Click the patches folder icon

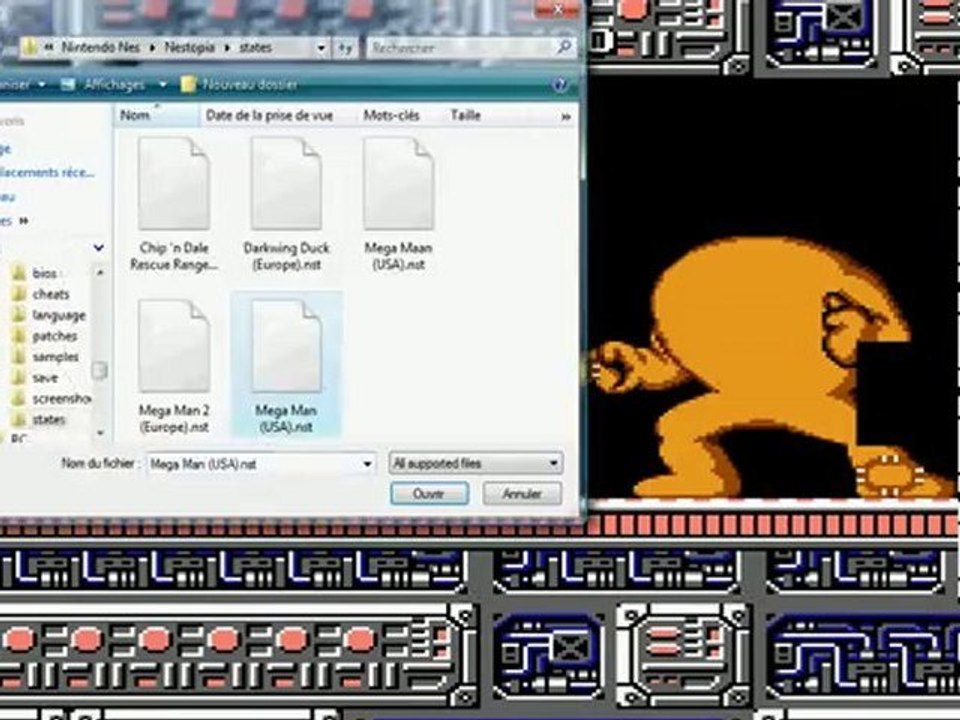click(19, 336)
